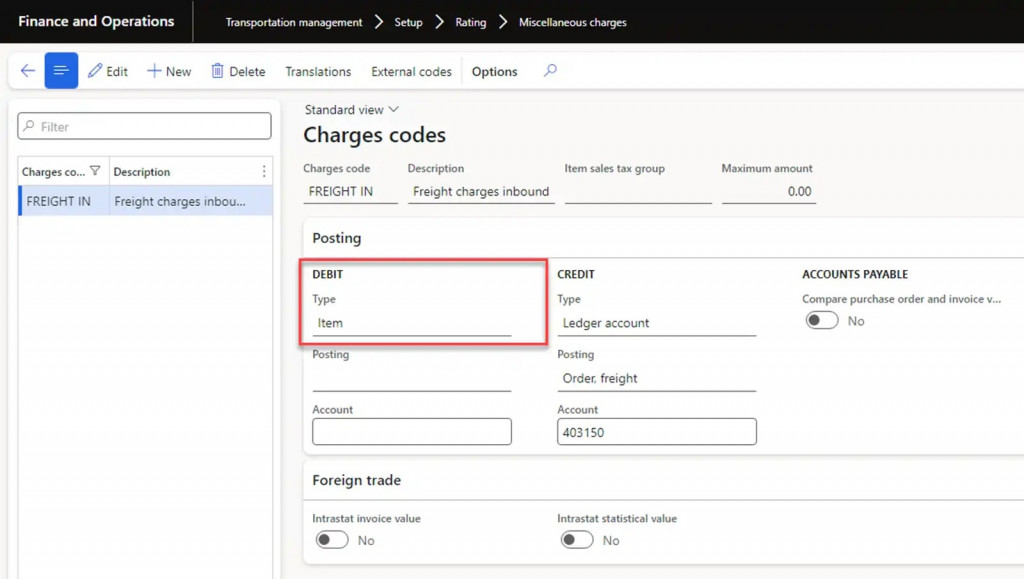Click the New plus icon
The height and width of the screenshot is (579, 1024).
click(x=155, y=71)
